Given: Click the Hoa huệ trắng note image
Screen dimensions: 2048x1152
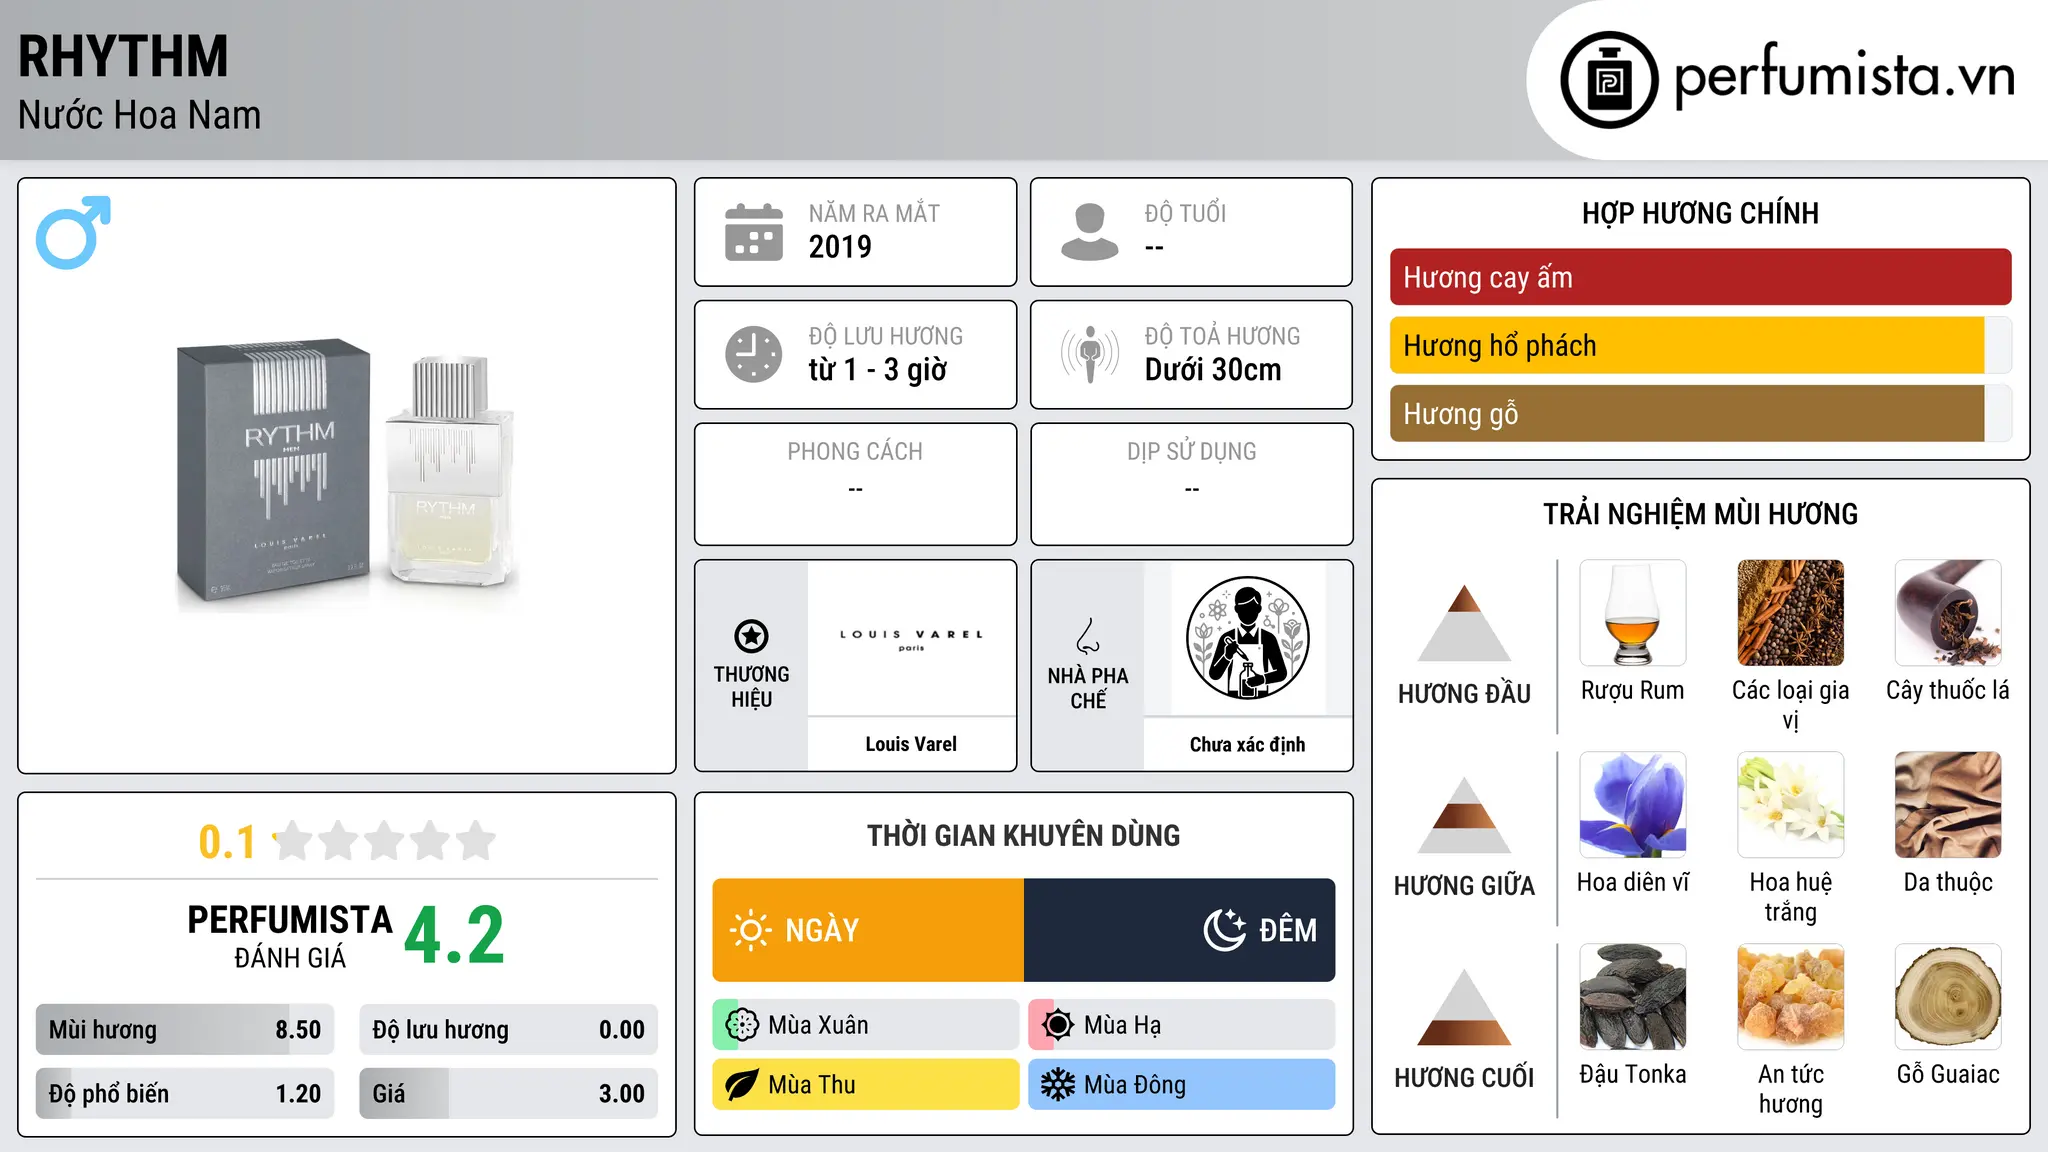Looking at the screenshot, I should tap(1791, 805).
